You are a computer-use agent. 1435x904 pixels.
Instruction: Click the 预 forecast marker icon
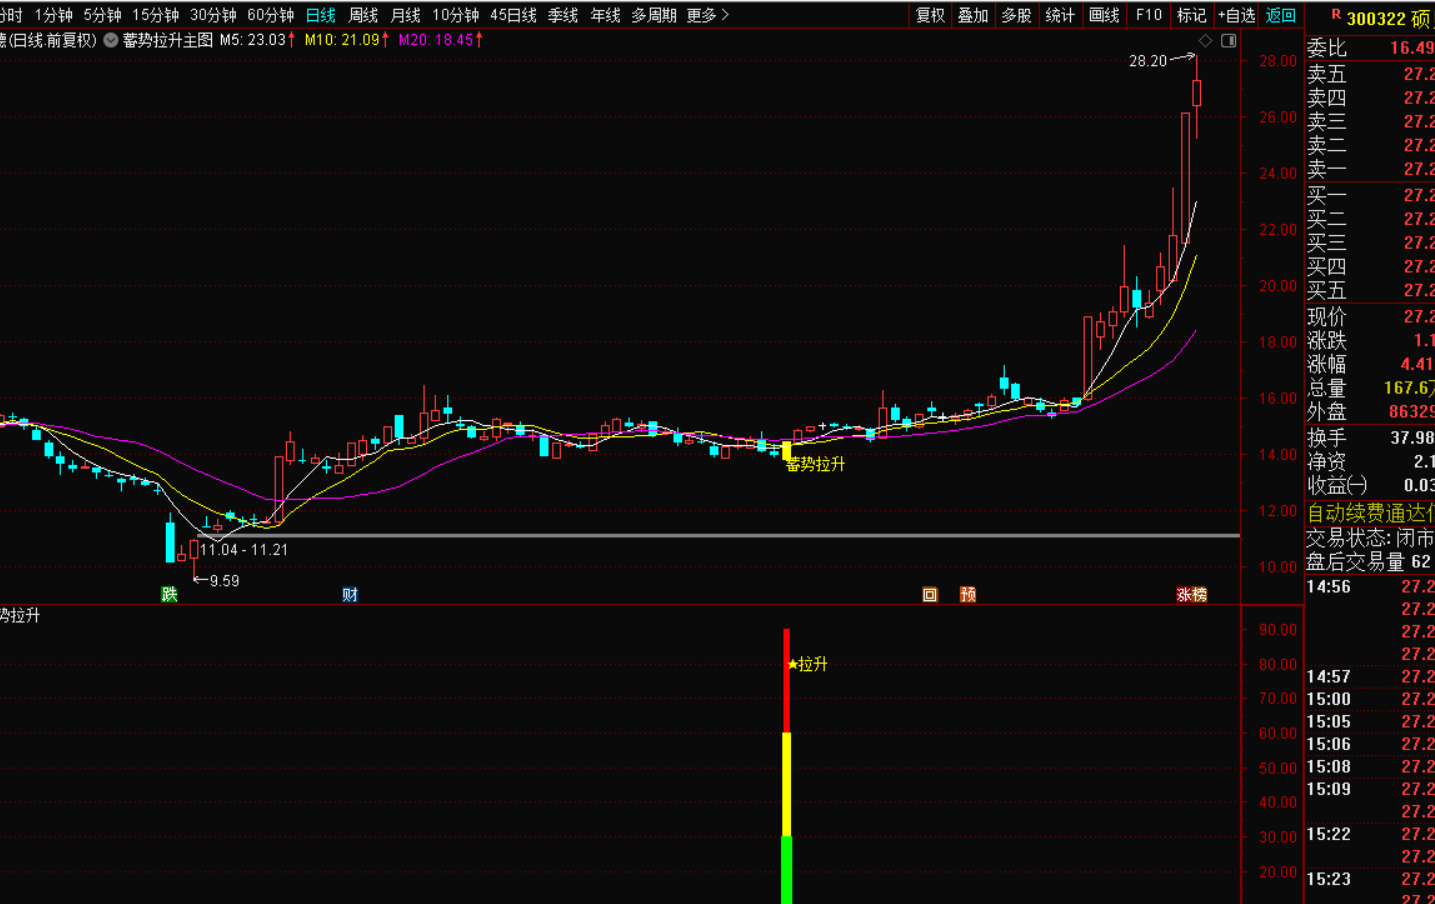[968, 595]
